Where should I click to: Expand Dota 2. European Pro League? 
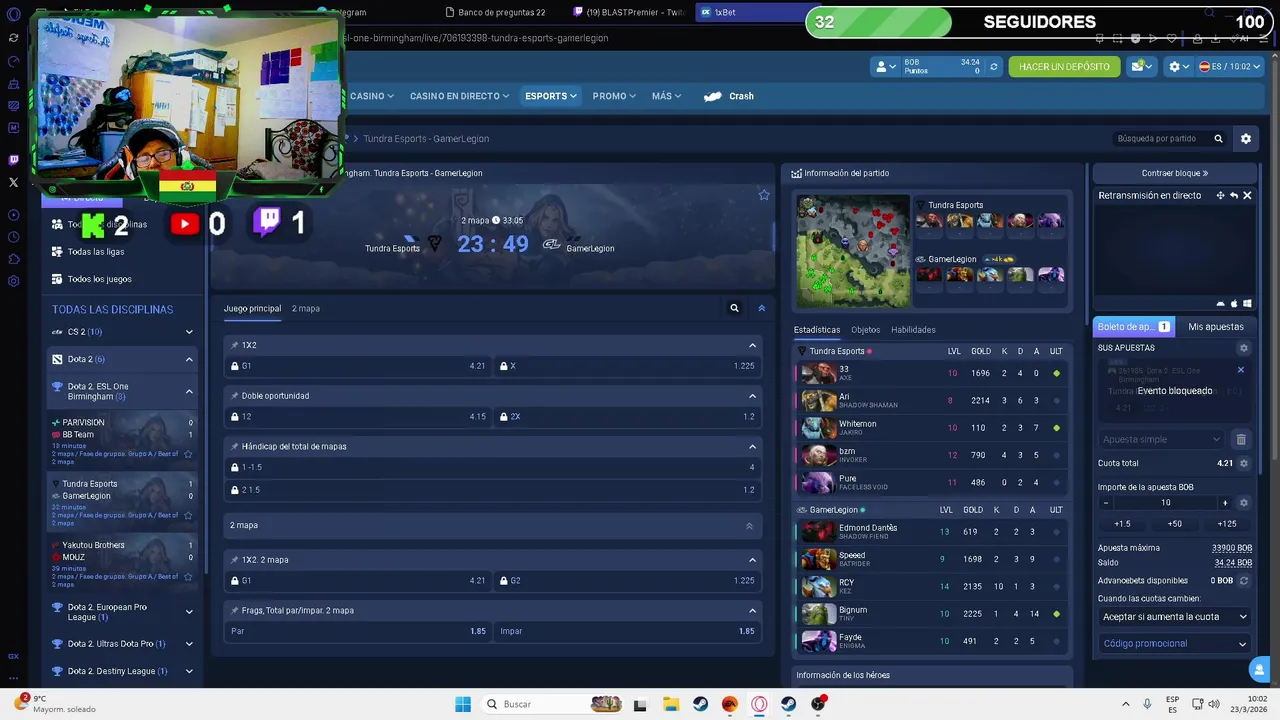tap(189, 612)
